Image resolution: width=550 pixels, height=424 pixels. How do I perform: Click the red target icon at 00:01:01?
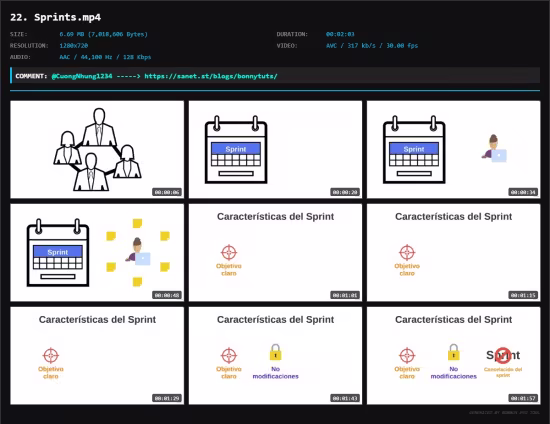[229, 252]
